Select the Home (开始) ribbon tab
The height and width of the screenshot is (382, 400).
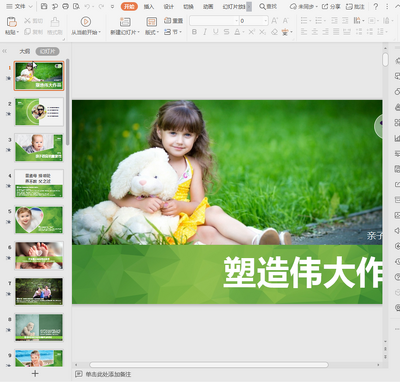click(129, 6)
